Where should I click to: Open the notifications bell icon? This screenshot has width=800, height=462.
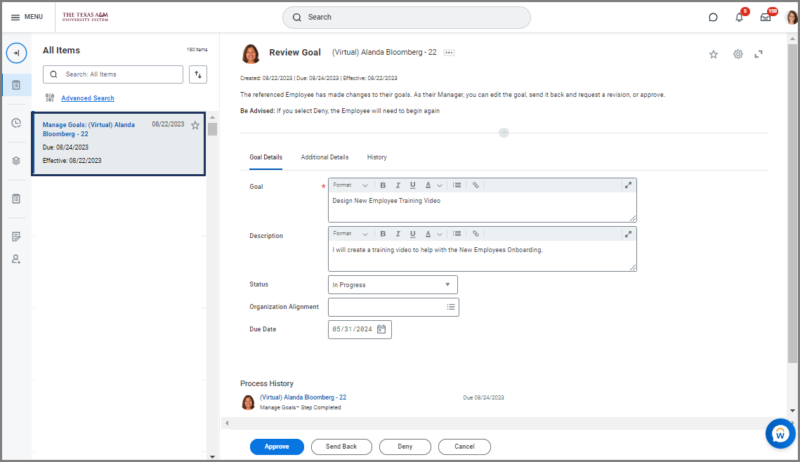740,17
